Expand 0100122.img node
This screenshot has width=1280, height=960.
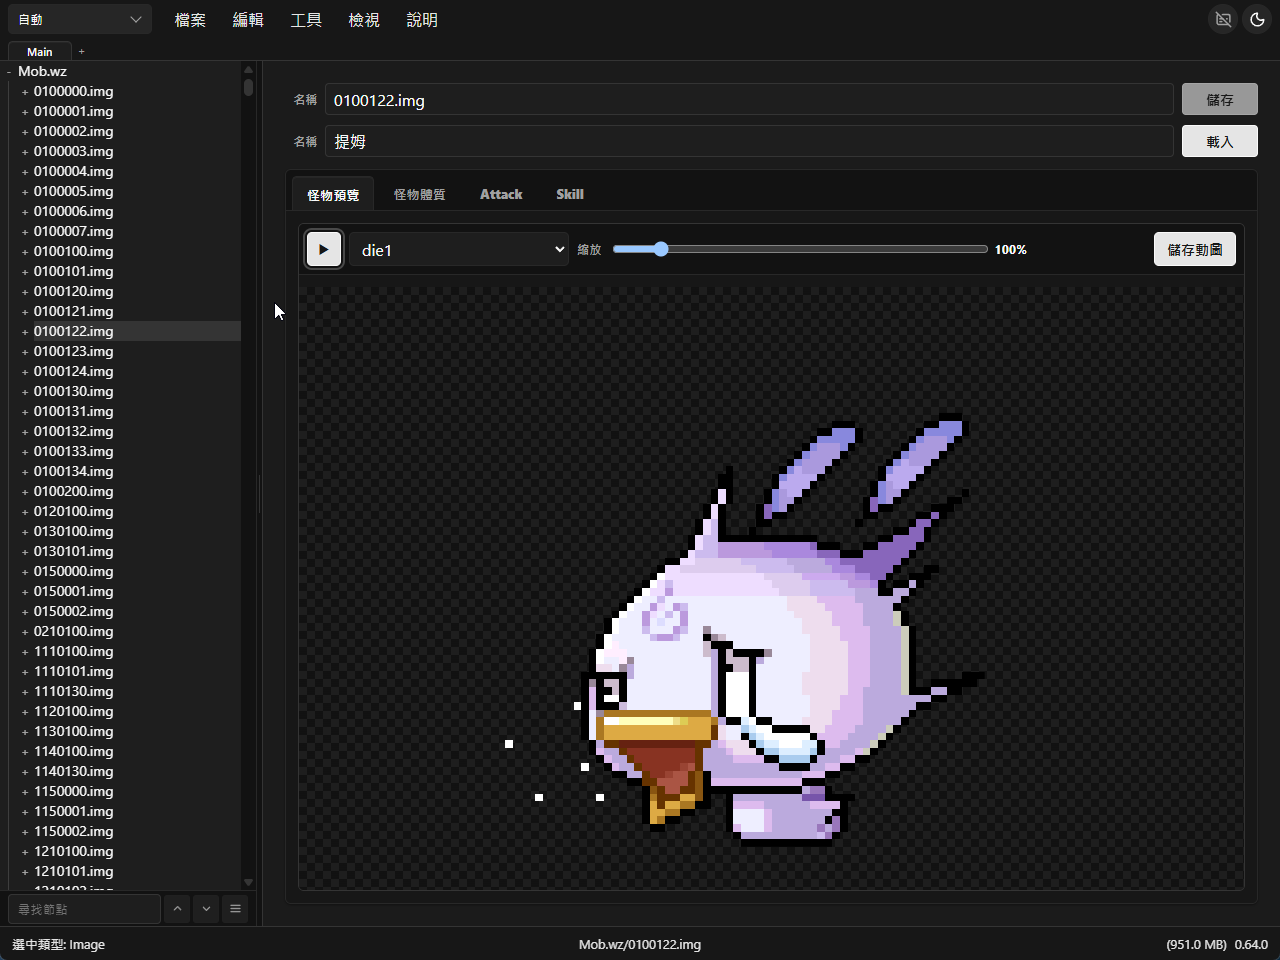click(x=25, y=332)
